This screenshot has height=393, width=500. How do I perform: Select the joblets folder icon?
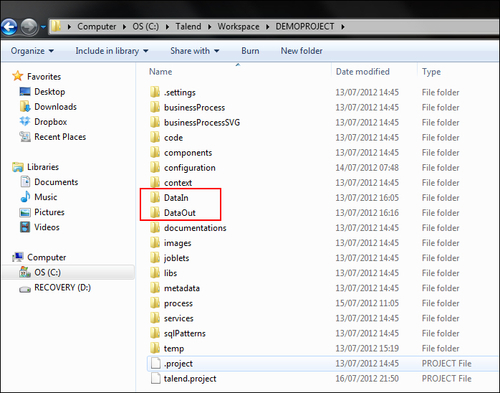click(x=155, y=258)
